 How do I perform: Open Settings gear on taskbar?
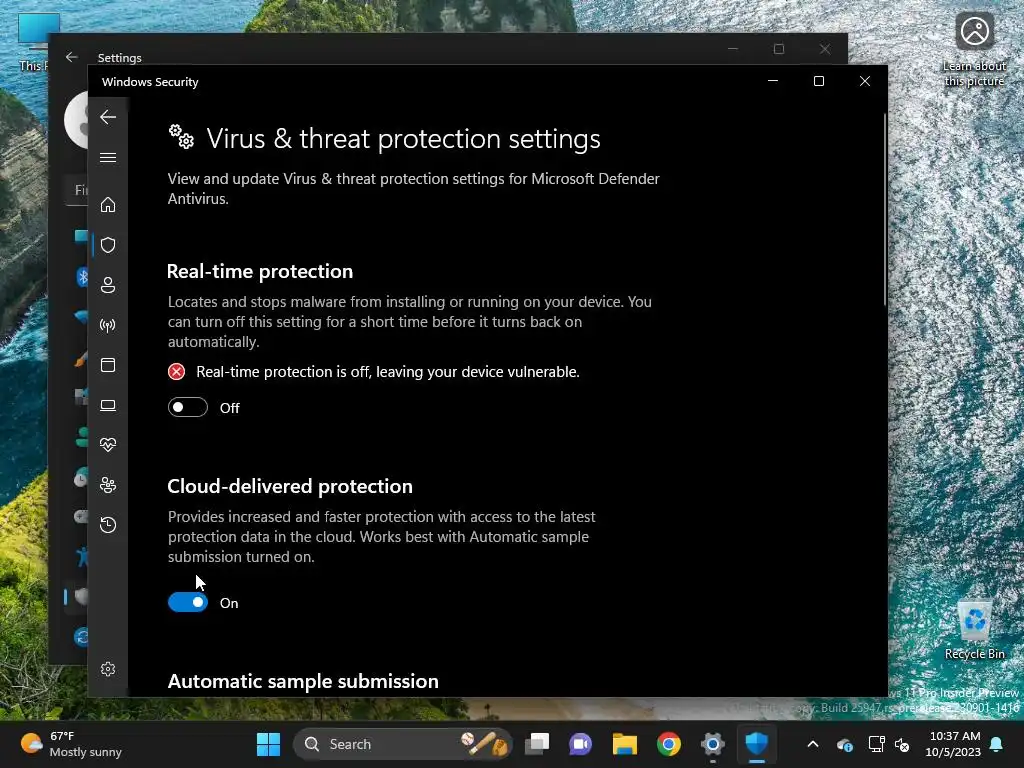tap(712, 744)
